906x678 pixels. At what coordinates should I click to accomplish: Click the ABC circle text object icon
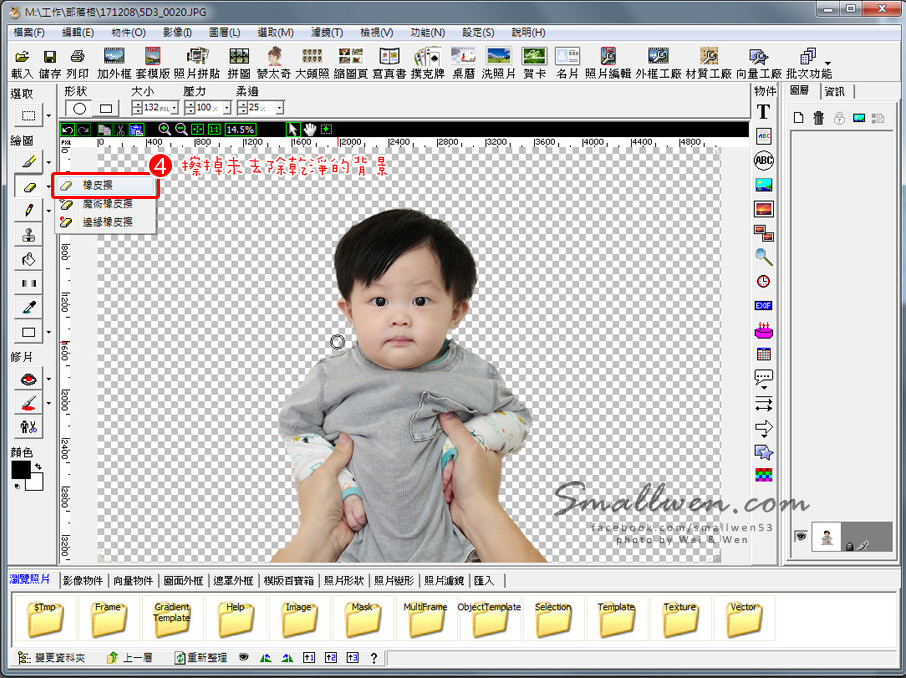coord(763,161)
